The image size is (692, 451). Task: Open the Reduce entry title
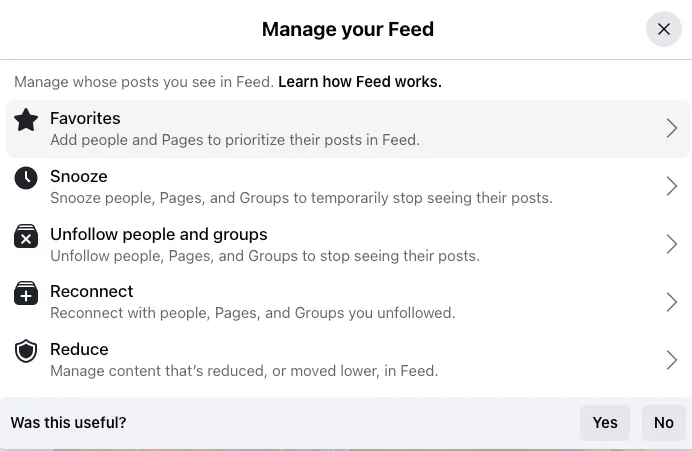[x=79, y=350]
